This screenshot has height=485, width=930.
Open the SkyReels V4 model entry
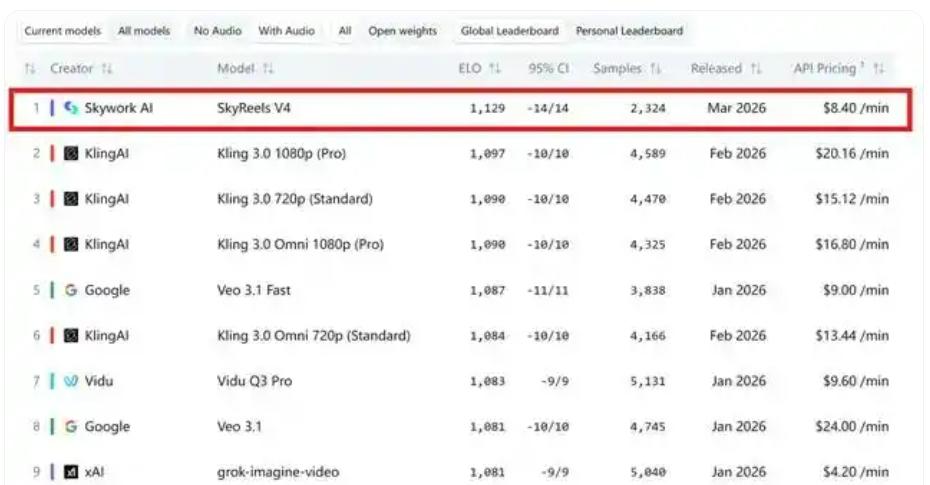click(x=254, y=108)
